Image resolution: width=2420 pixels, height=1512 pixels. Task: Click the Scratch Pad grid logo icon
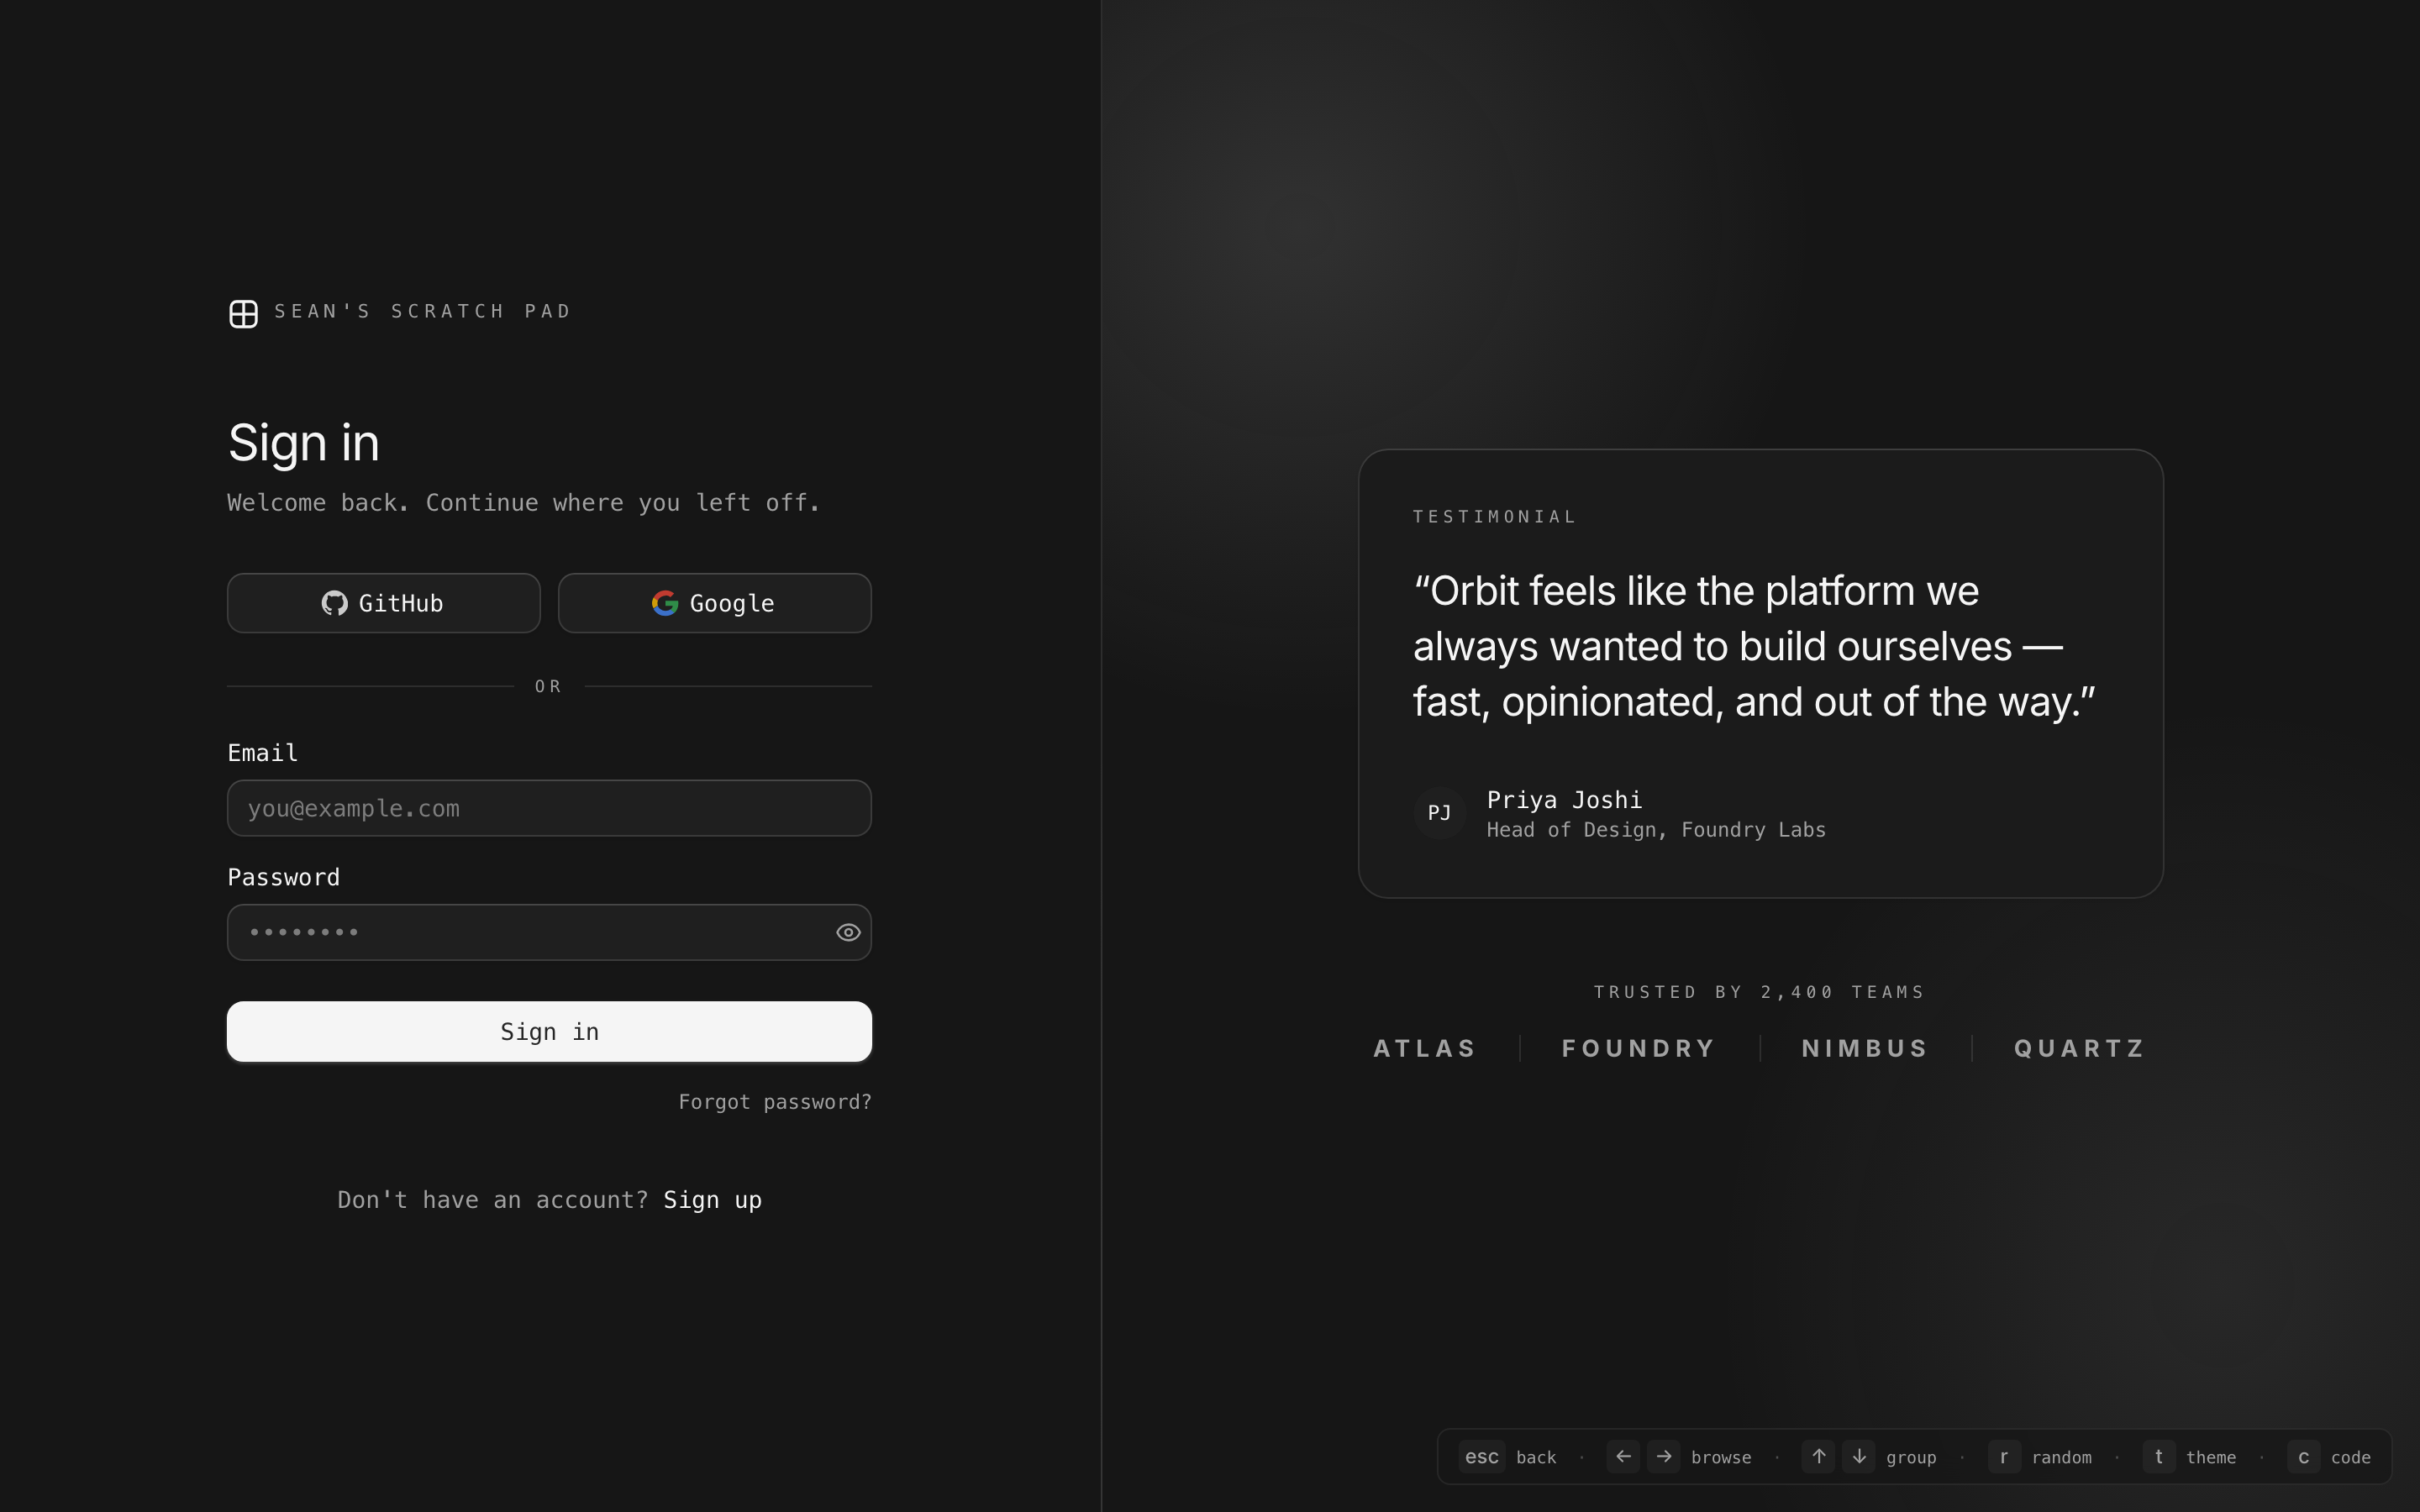[x=243, y=313]
